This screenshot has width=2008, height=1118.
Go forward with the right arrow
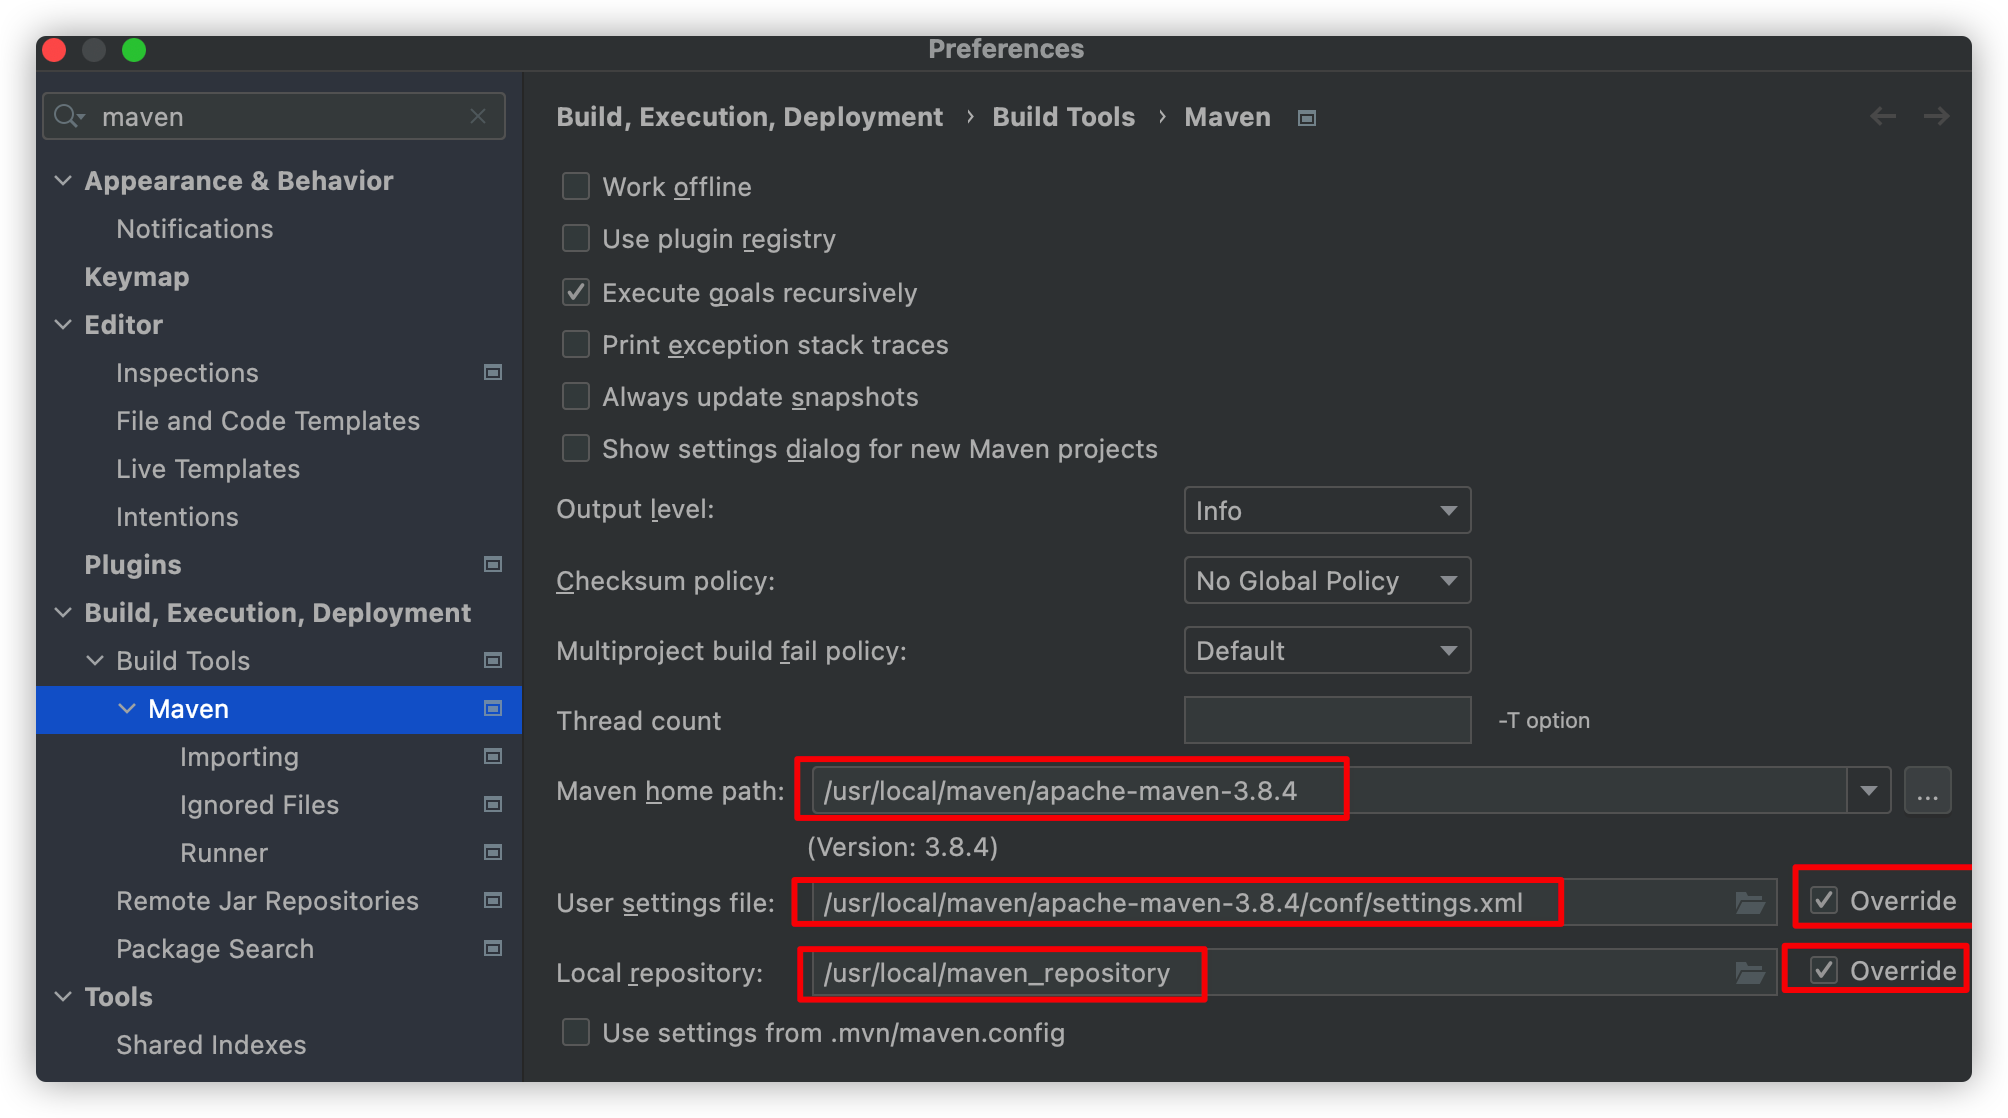click(x=1937, y=117)
